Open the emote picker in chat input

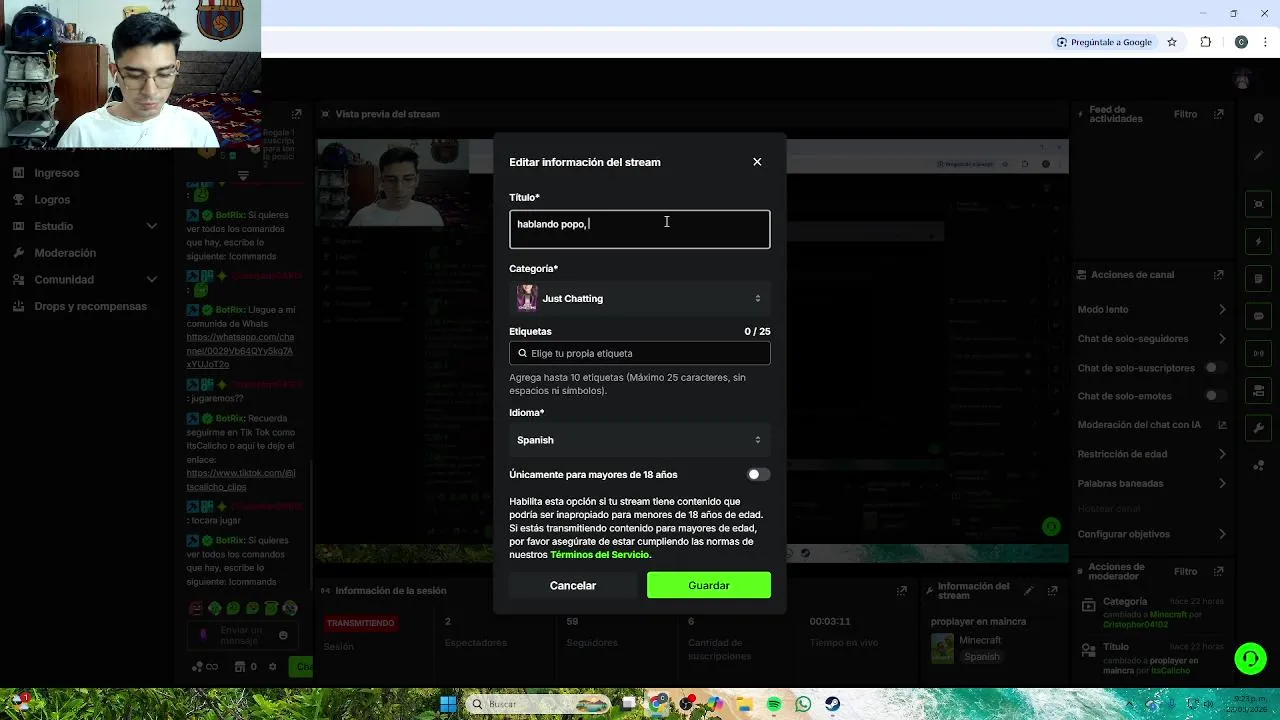(283, 635)
